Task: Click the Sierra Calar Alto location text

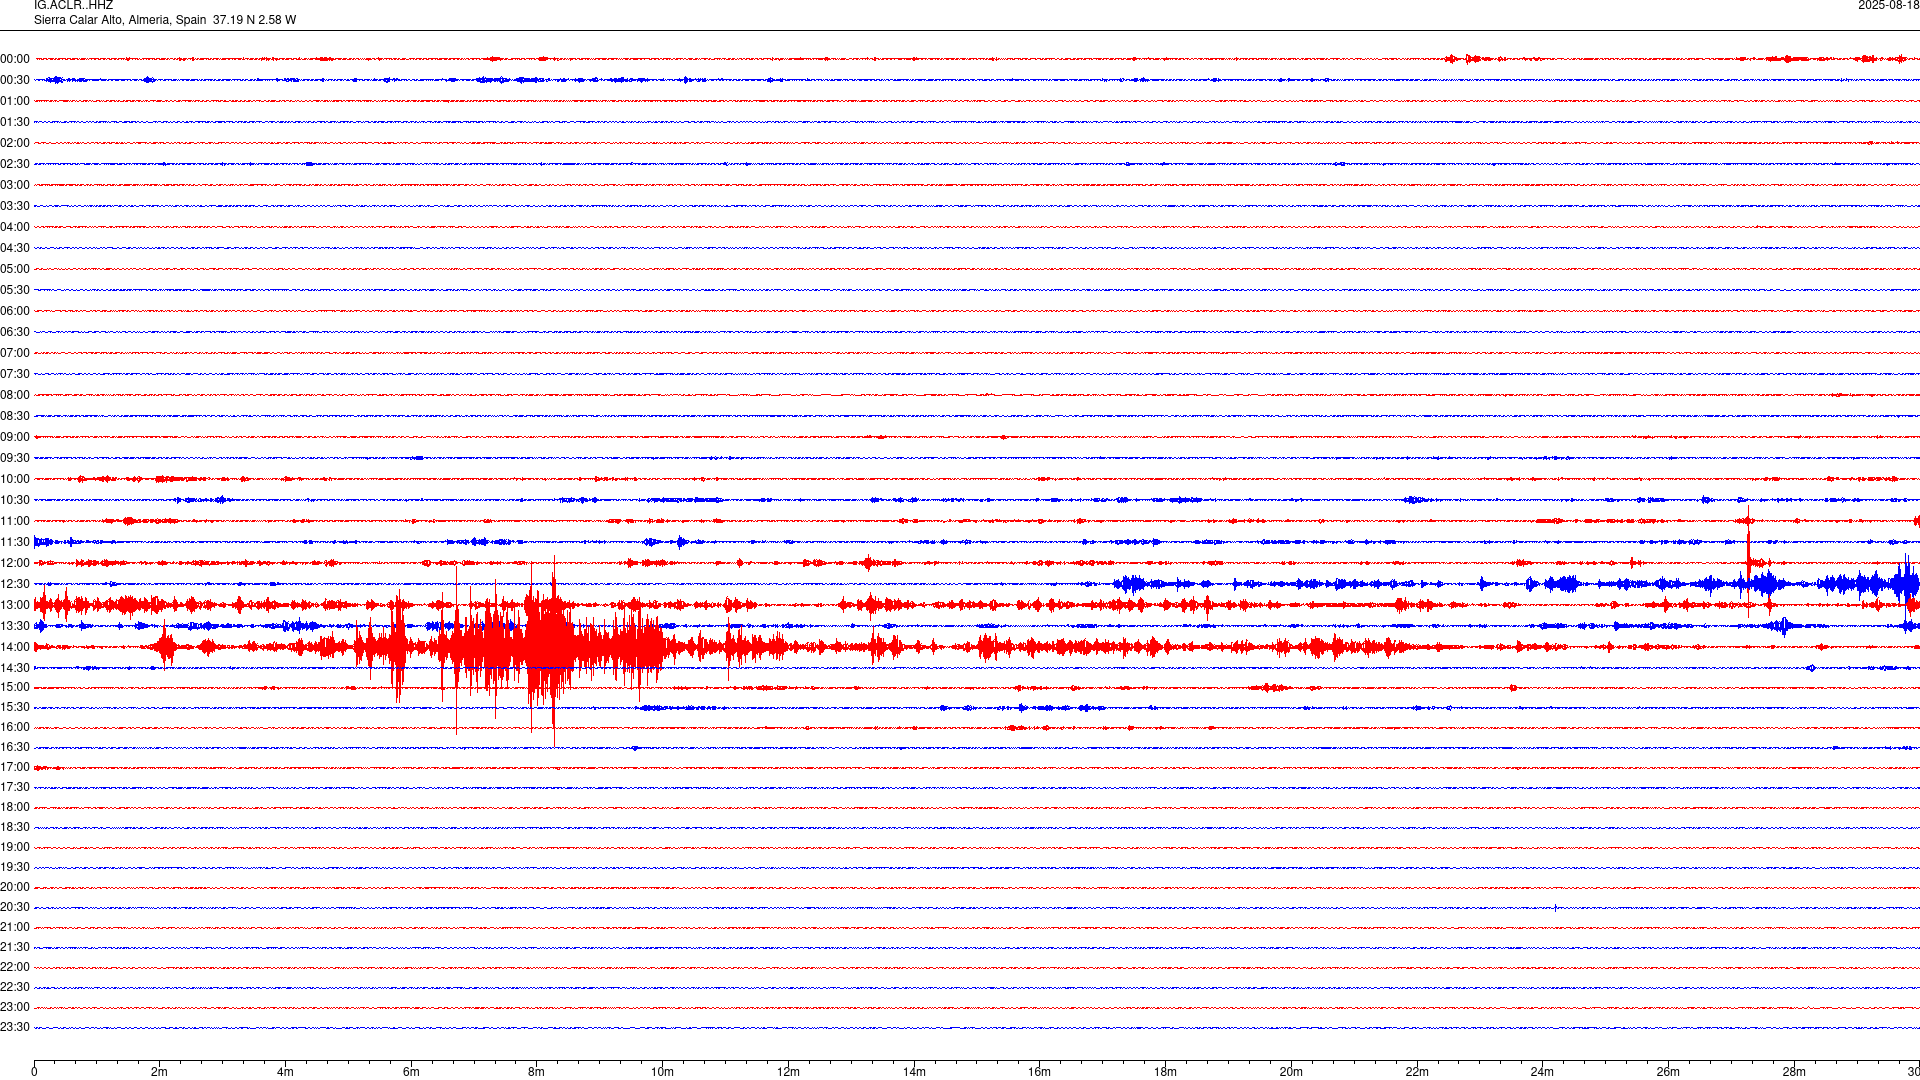Action: [x=165, y=20]
